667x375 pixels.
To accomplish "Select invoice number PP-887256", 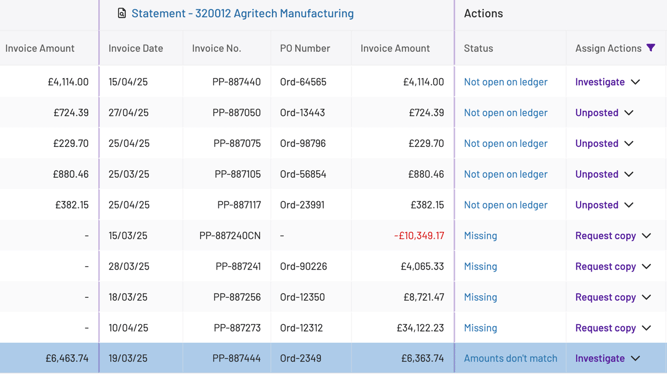I will [237, 297].
